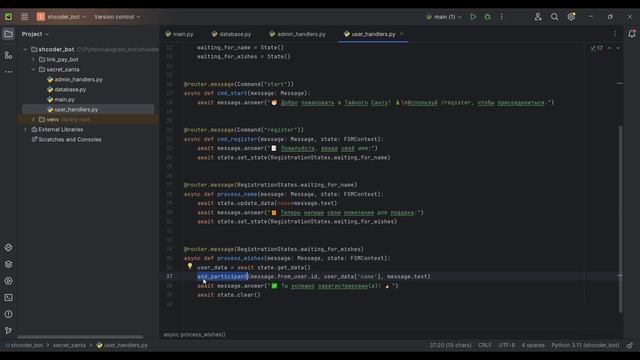640x360 pixels.
Task: Go to previous highlighted problem arrow
Action: coord(609,48)
